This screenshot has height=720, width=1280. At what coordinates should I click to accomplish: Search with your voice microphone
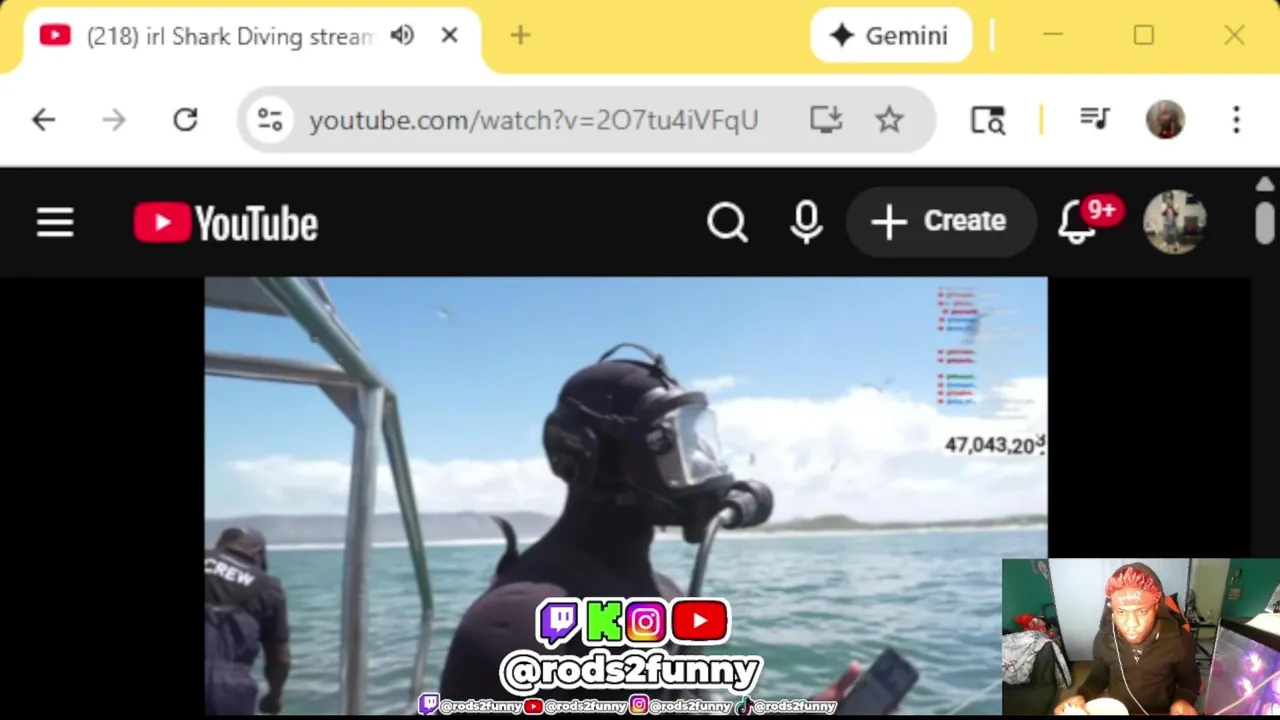click(x=806, y=222)
